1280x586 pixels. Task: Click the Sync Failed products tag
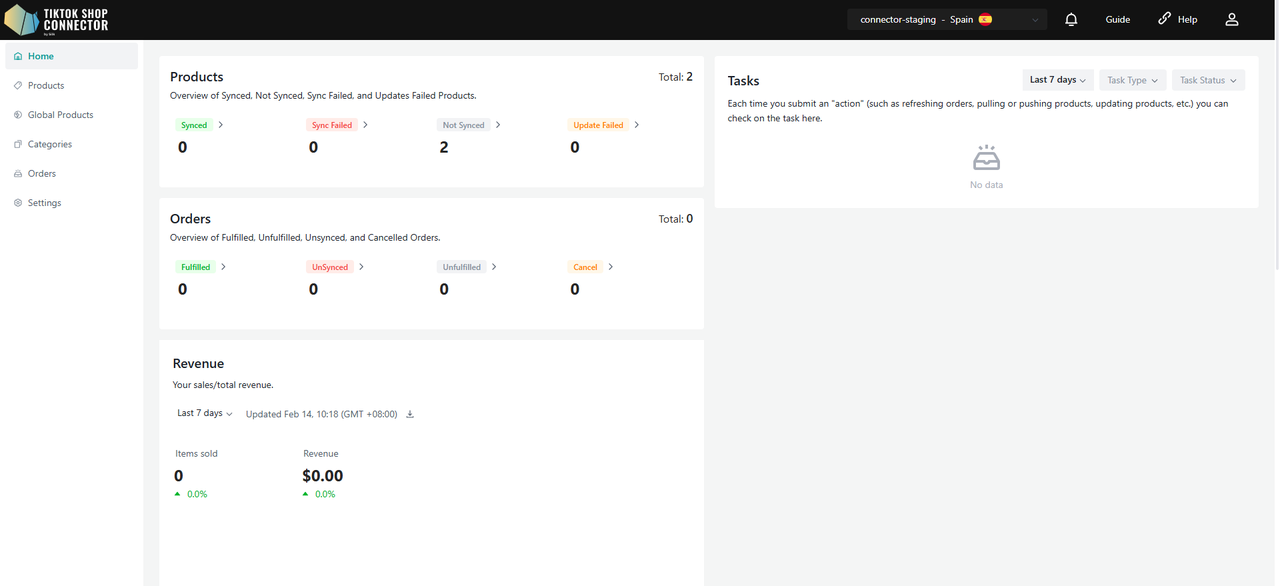tap(332, 126)
